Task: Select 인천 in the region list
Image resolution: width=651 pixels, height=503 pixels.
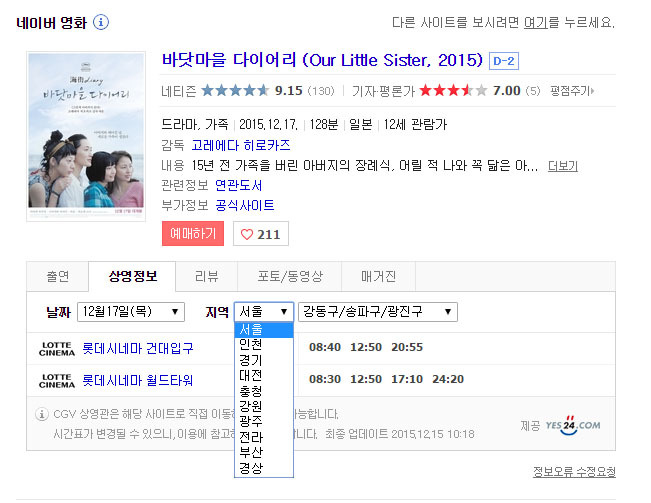Action: (264, 344)
